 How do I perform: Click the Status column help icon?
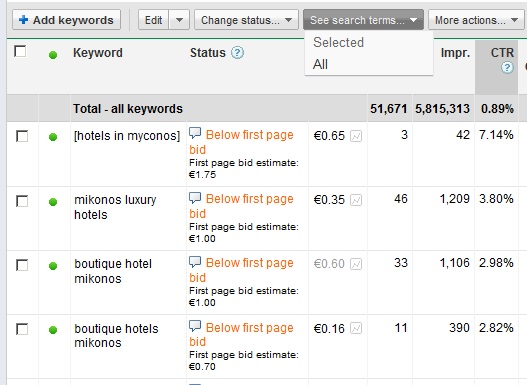click(237, 53)
